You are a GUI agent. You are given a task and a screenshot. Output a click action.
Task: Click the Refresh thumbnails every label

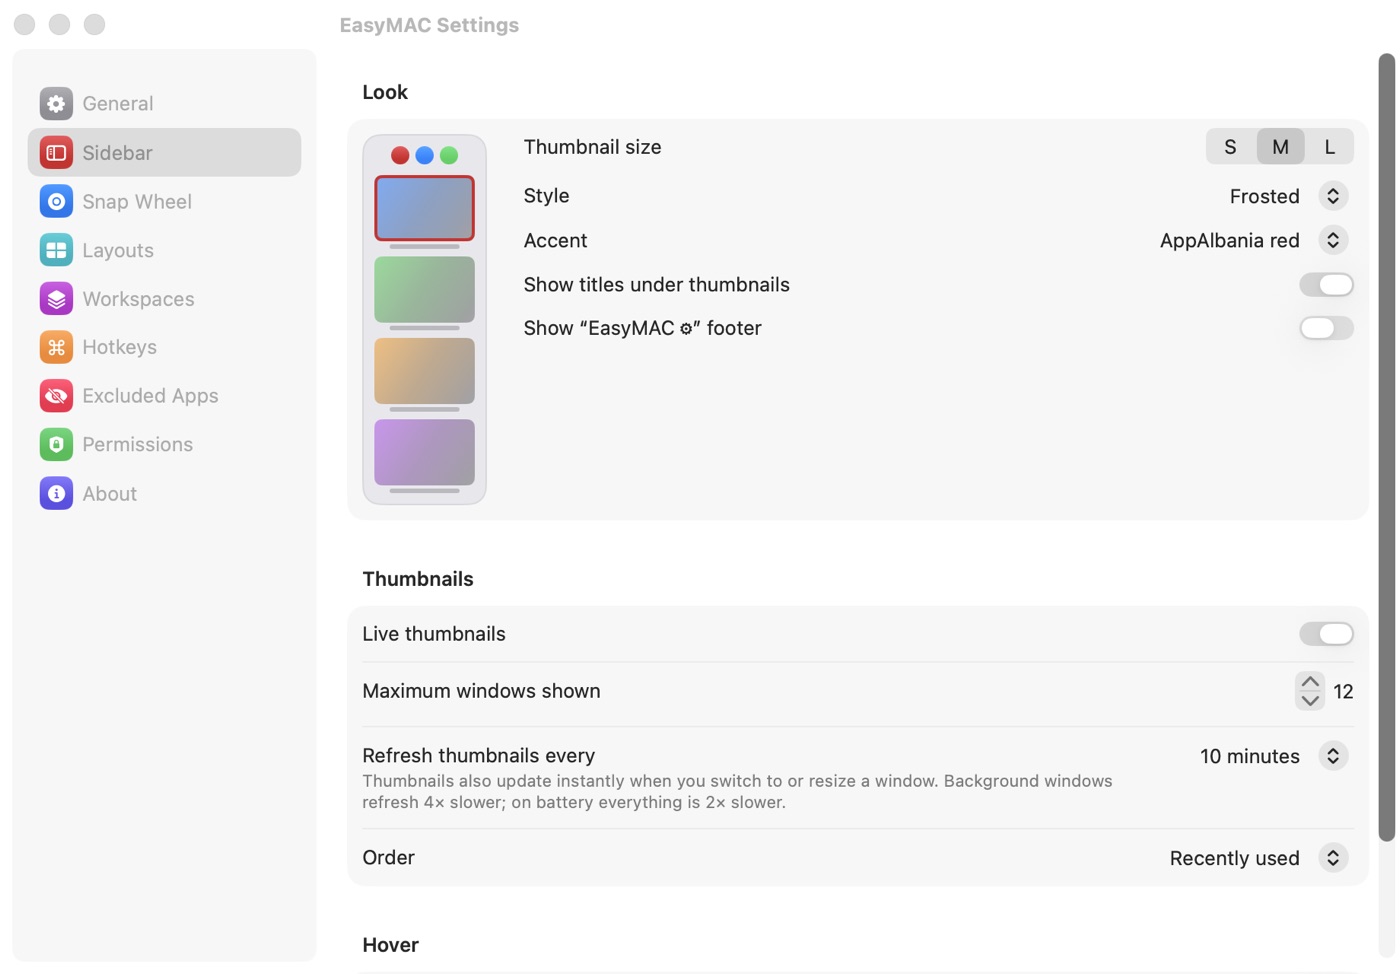coord(478,756)
